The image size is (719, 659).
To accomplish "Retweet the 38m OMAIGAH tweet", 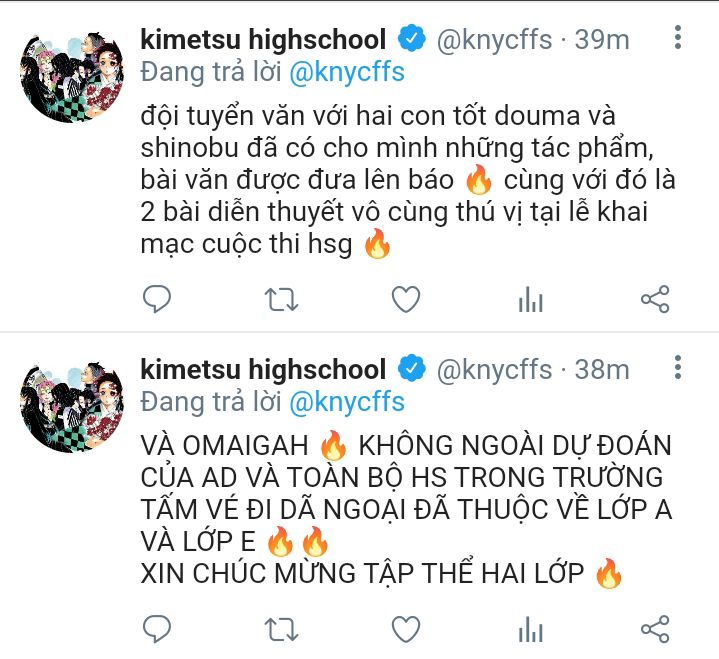I will click(x=281, y=629).
